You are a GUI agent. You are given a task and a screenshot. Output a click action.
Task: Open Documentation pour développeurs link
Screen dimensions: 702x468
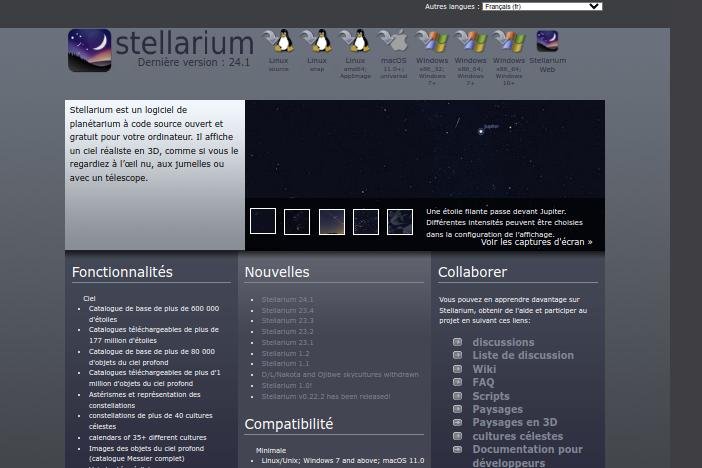coord(527,456)
